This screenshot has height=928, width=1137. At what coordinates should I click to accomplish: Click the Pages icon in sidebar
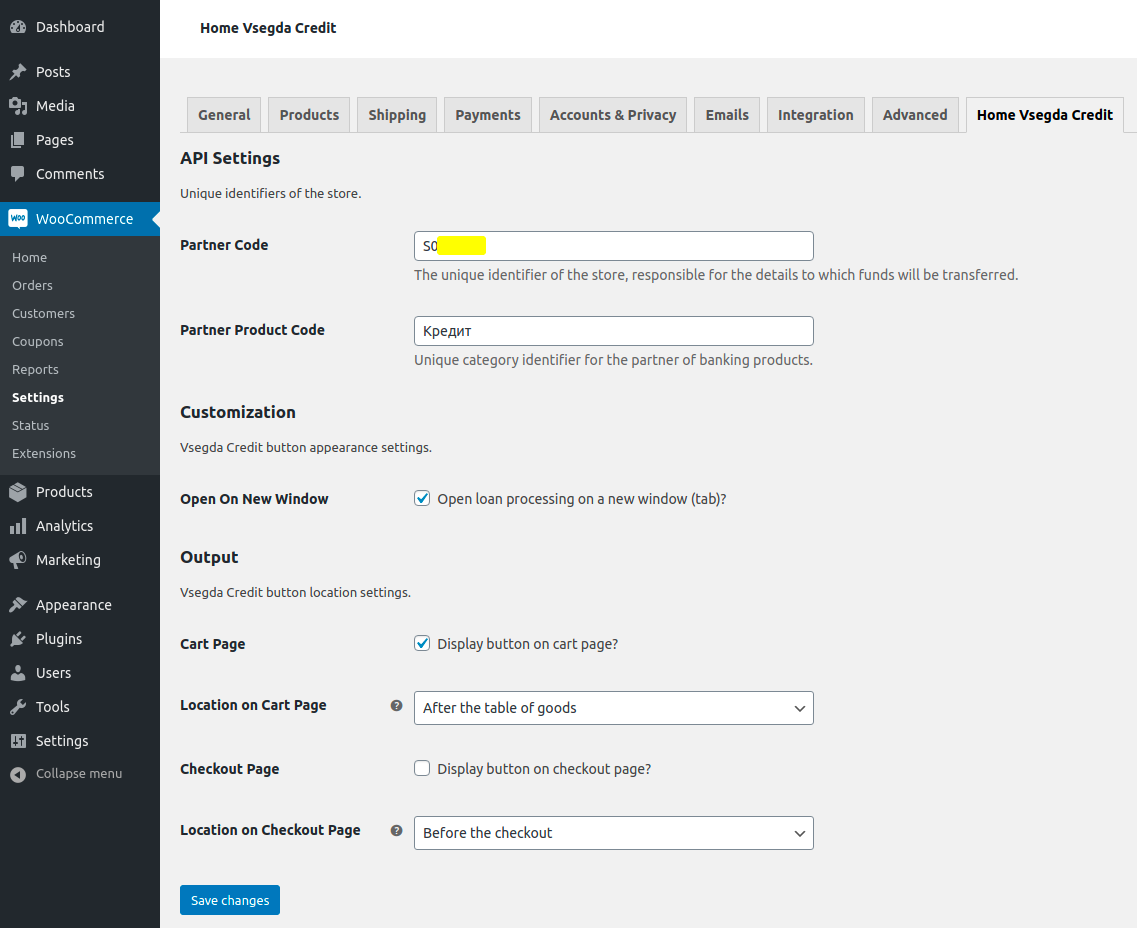[18, 140]
